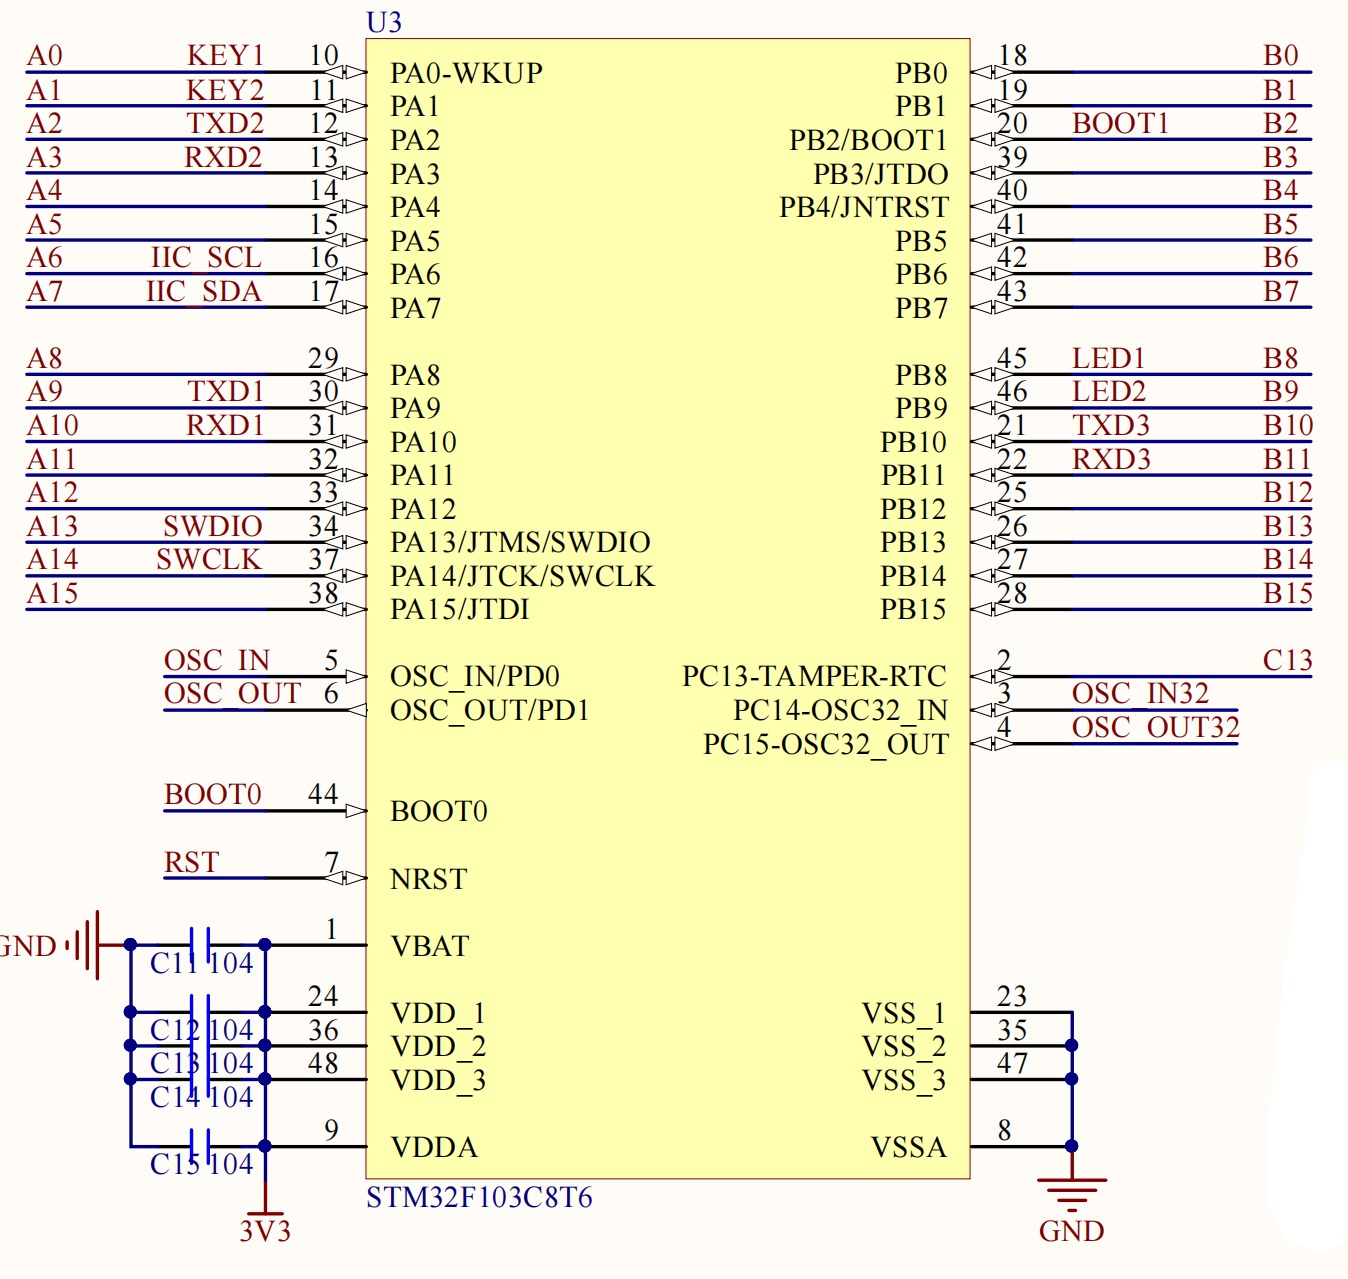Screen dimensions: 1348x1279
Task: Select the VDD_3 pin name
Action: tap(438, 1081)
